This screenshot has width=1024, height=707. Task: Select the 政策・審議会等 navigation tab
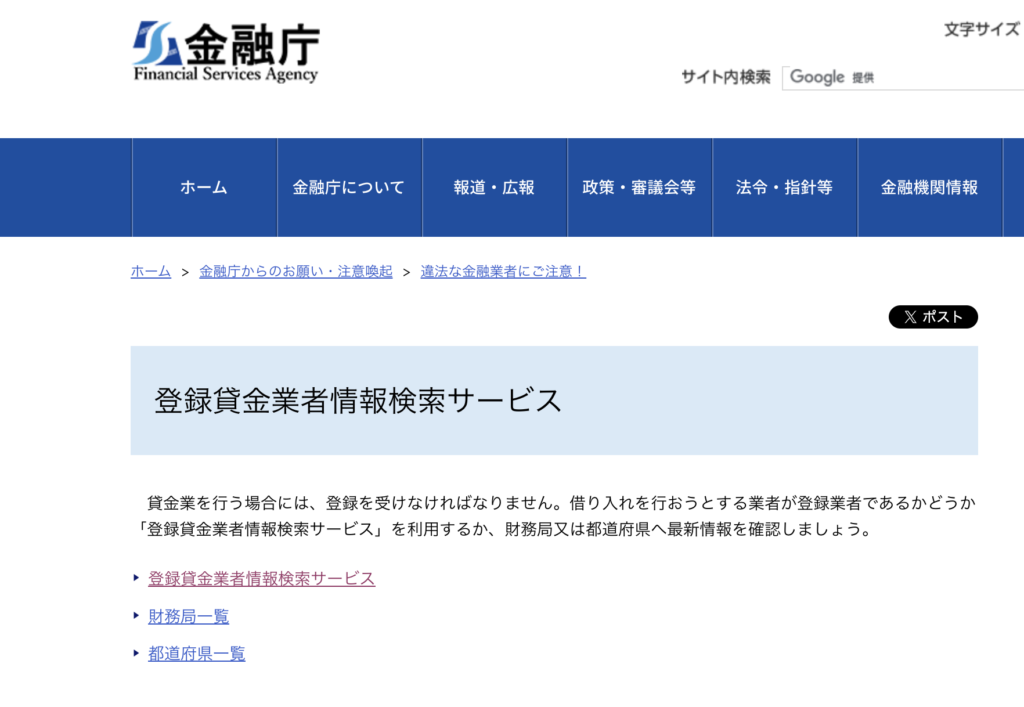click(640, 187)
